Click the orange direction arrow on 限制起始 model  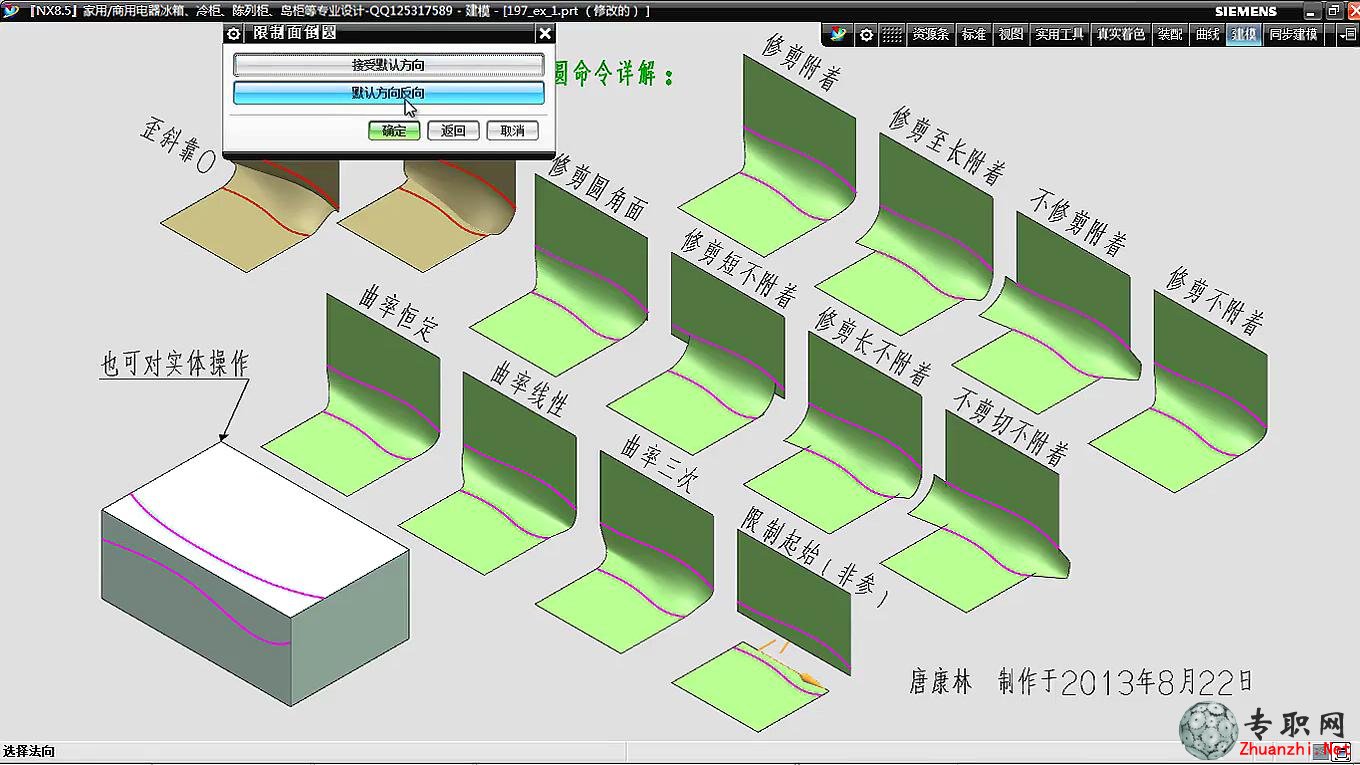pos(811,681)
